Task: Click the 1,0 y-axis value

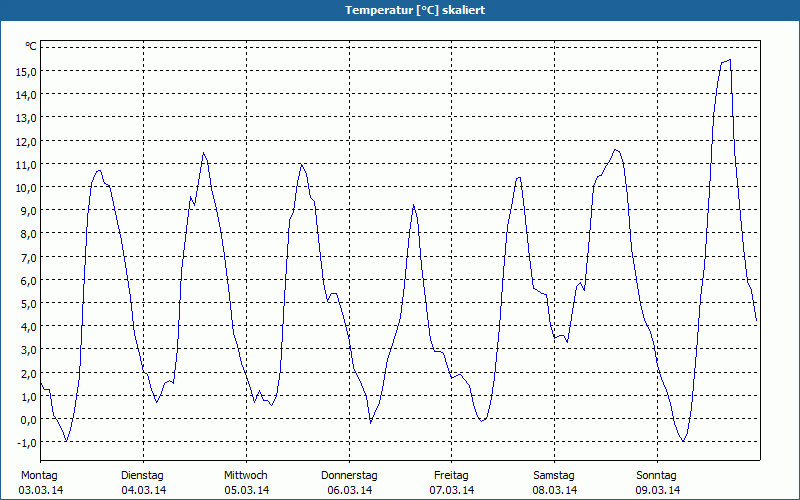Action: pos(29,396)
